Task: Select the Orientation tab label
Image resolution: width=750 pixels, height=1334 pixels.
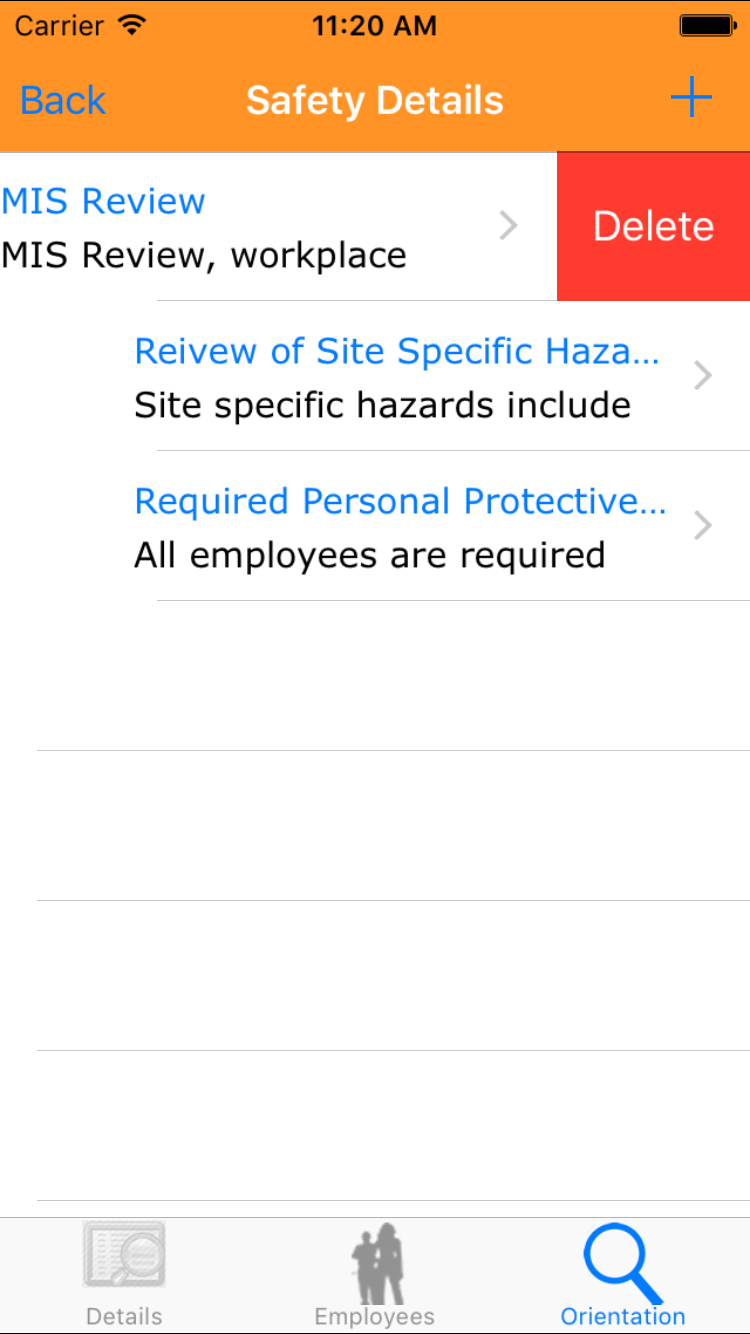Action: tap(623, 1316)
